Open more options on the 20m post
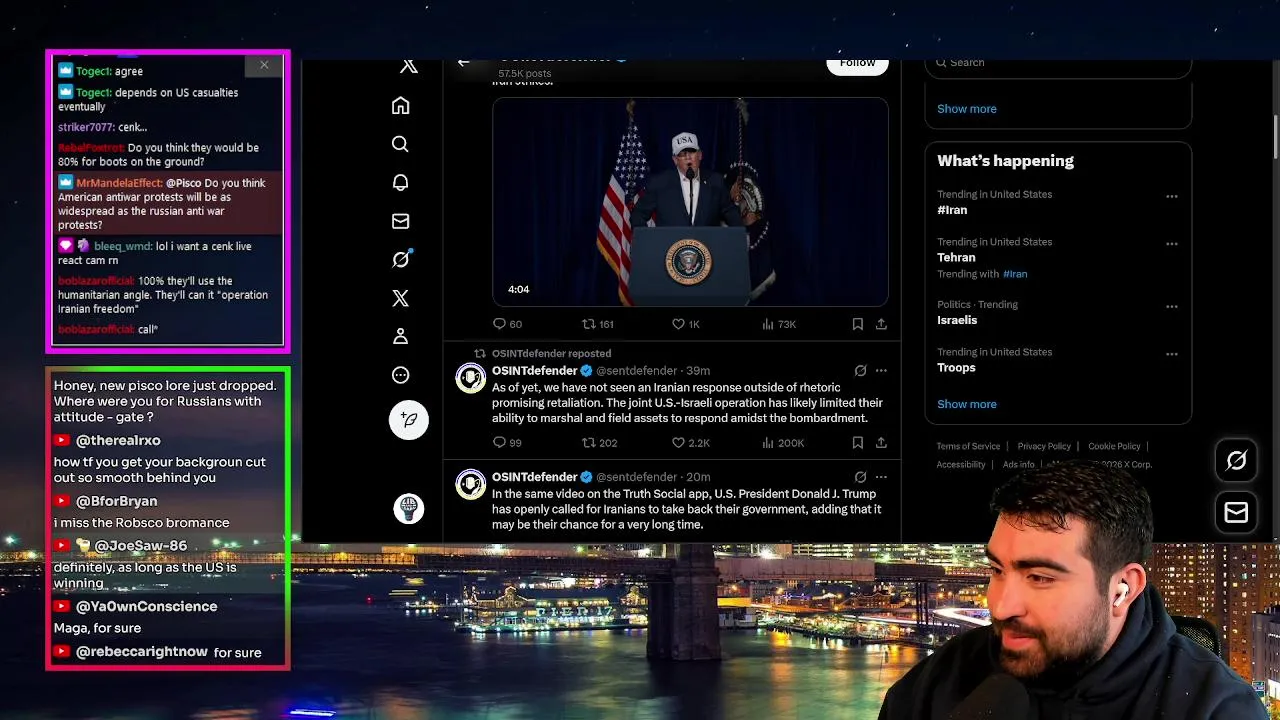This screenshot has height=720, width=1280. 881,477
